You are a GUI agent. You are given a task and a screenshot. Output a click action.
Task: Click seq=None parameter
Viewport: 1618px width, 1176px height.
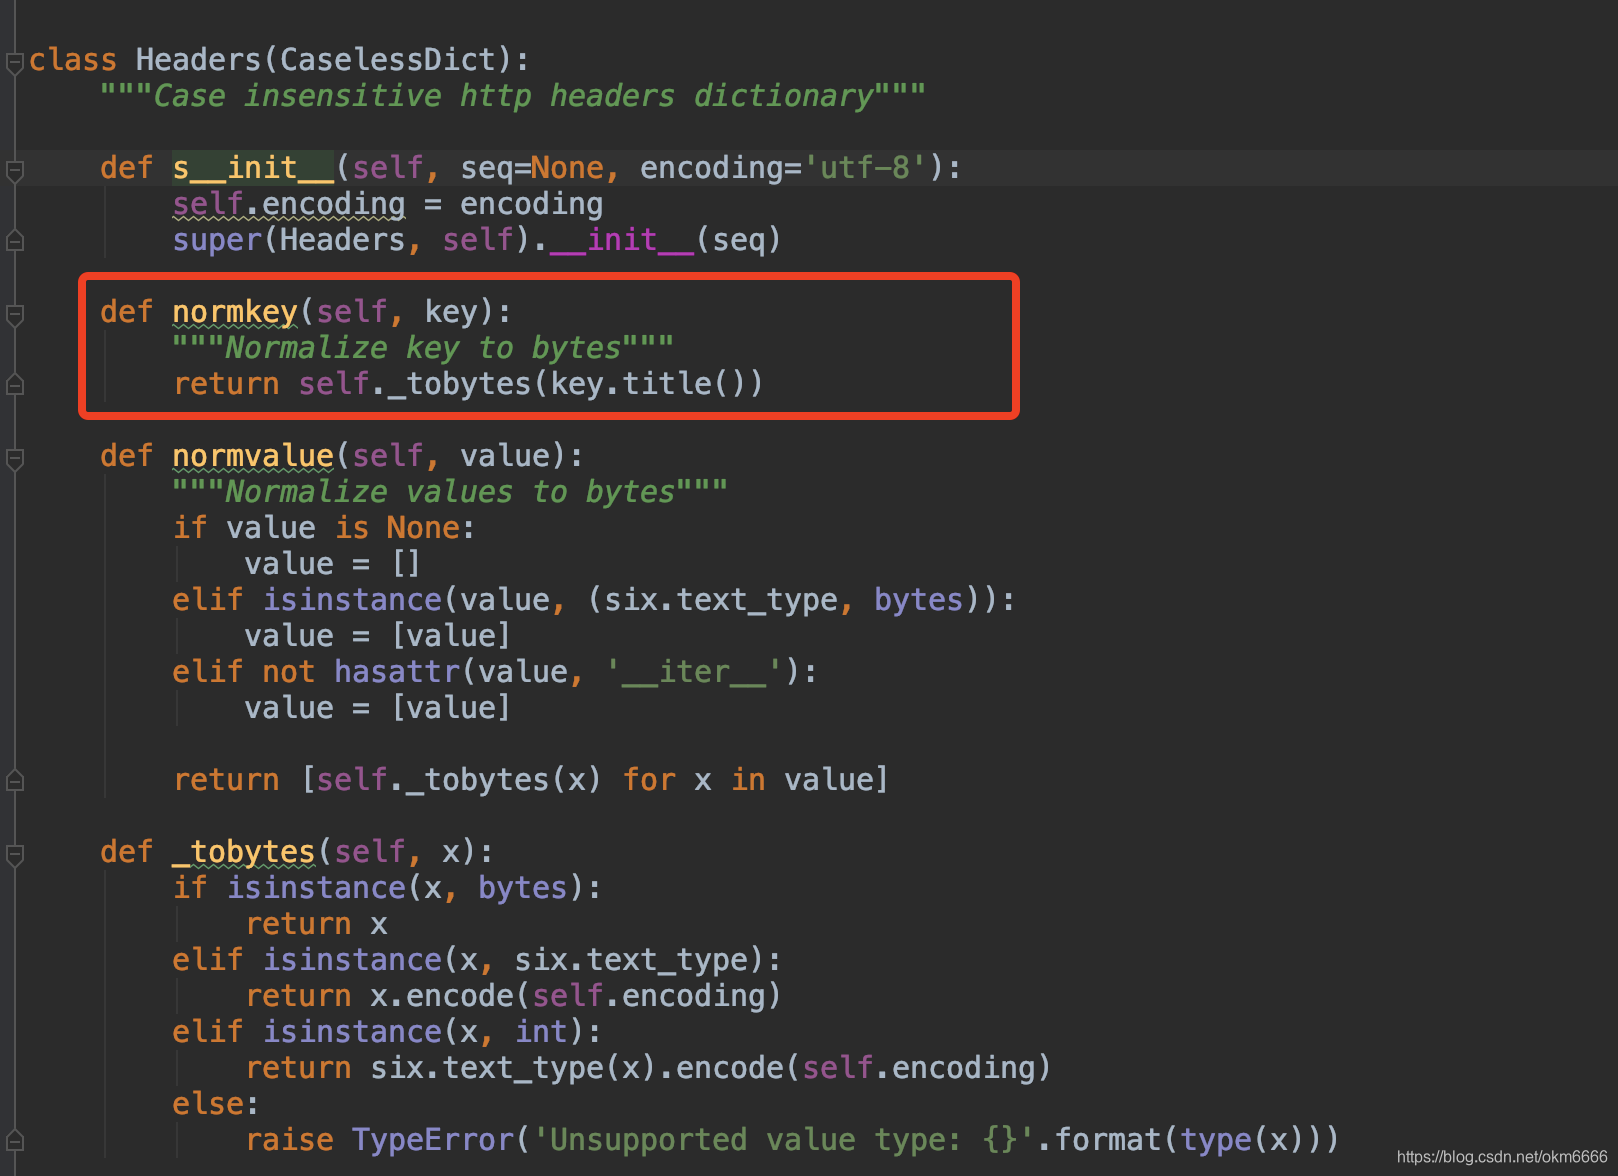tap(532, 168)
